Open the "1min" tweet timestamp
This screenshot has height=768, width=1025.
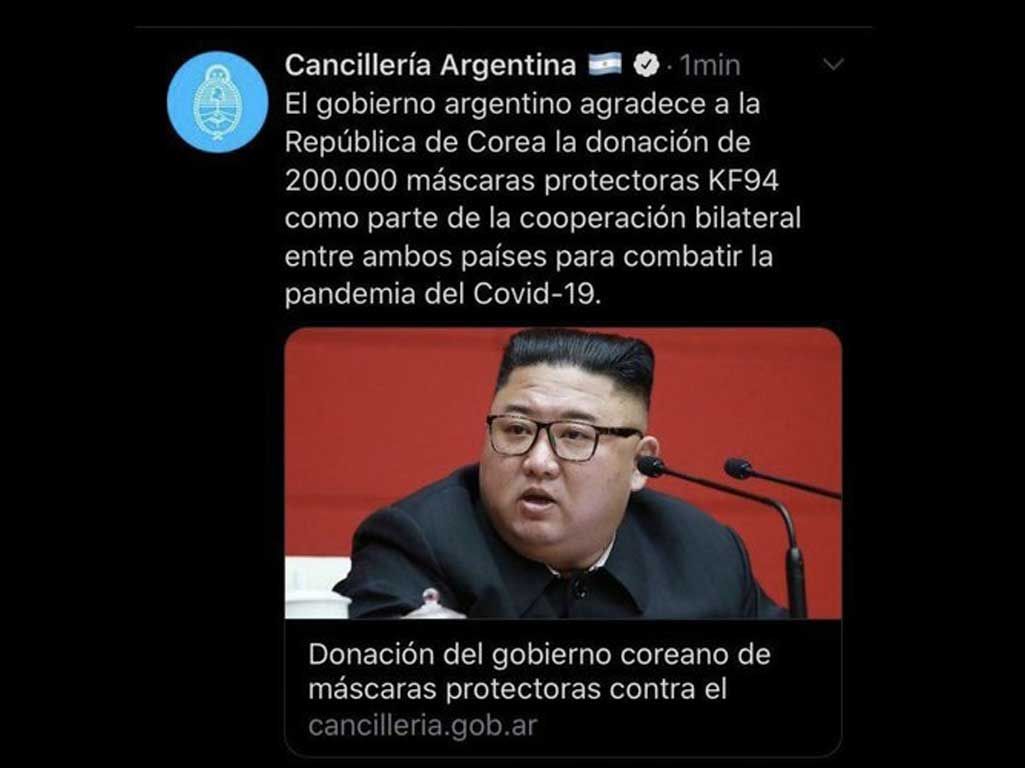(x=710, y=65)
